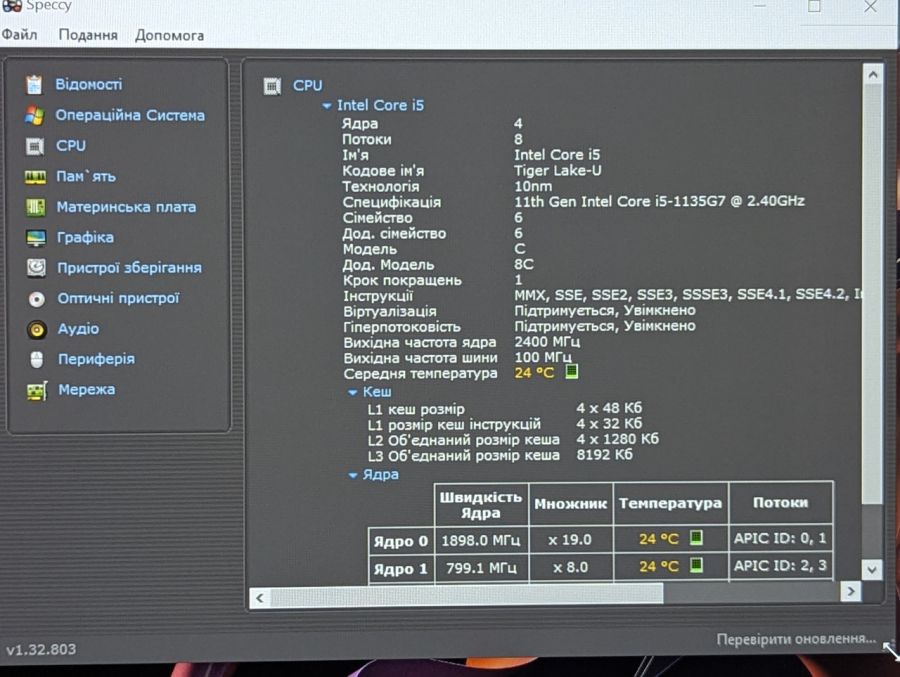Click the Ядро 1 row label
Viewport: 900px width, 677px height.
(401, 569)
